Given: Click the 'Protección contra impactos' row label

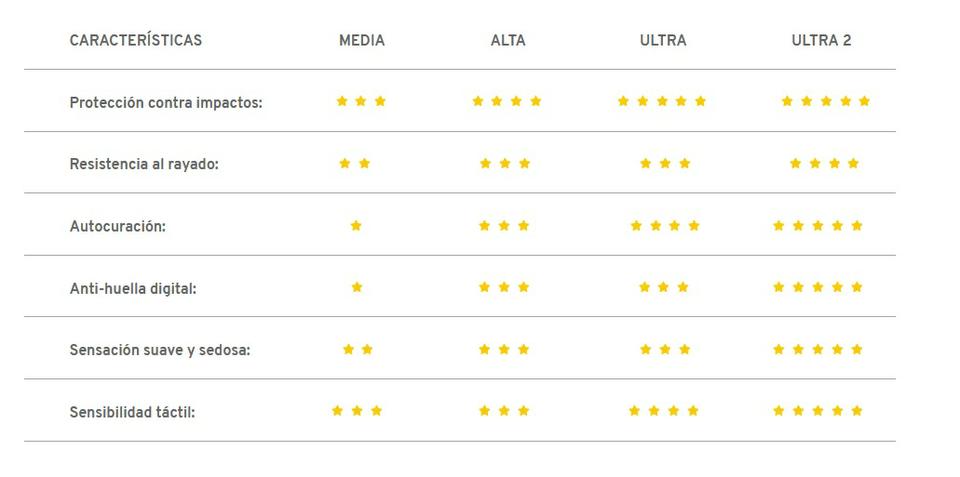Looking at the screenshot, I should (166, 103).
